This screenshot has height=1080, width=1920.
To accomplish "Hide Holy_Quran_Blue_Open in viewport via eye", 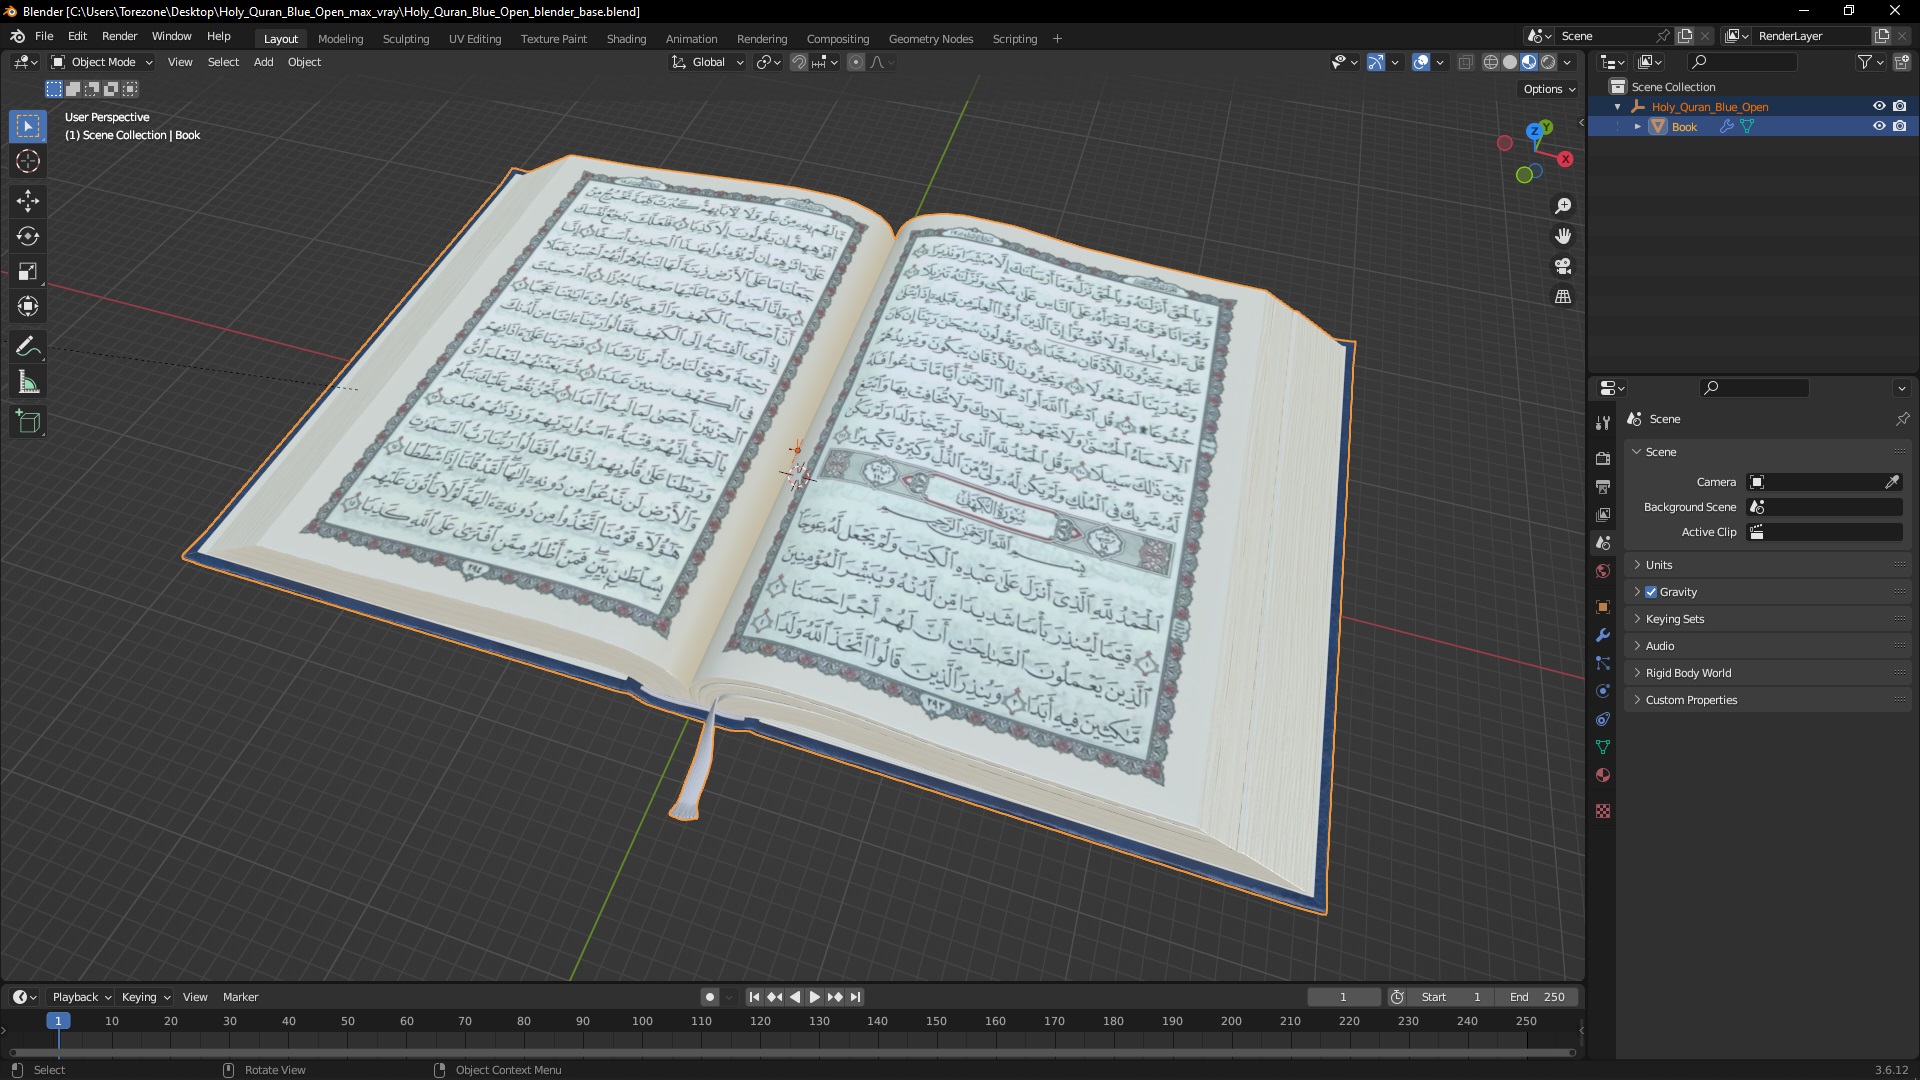I will 1879,106.
